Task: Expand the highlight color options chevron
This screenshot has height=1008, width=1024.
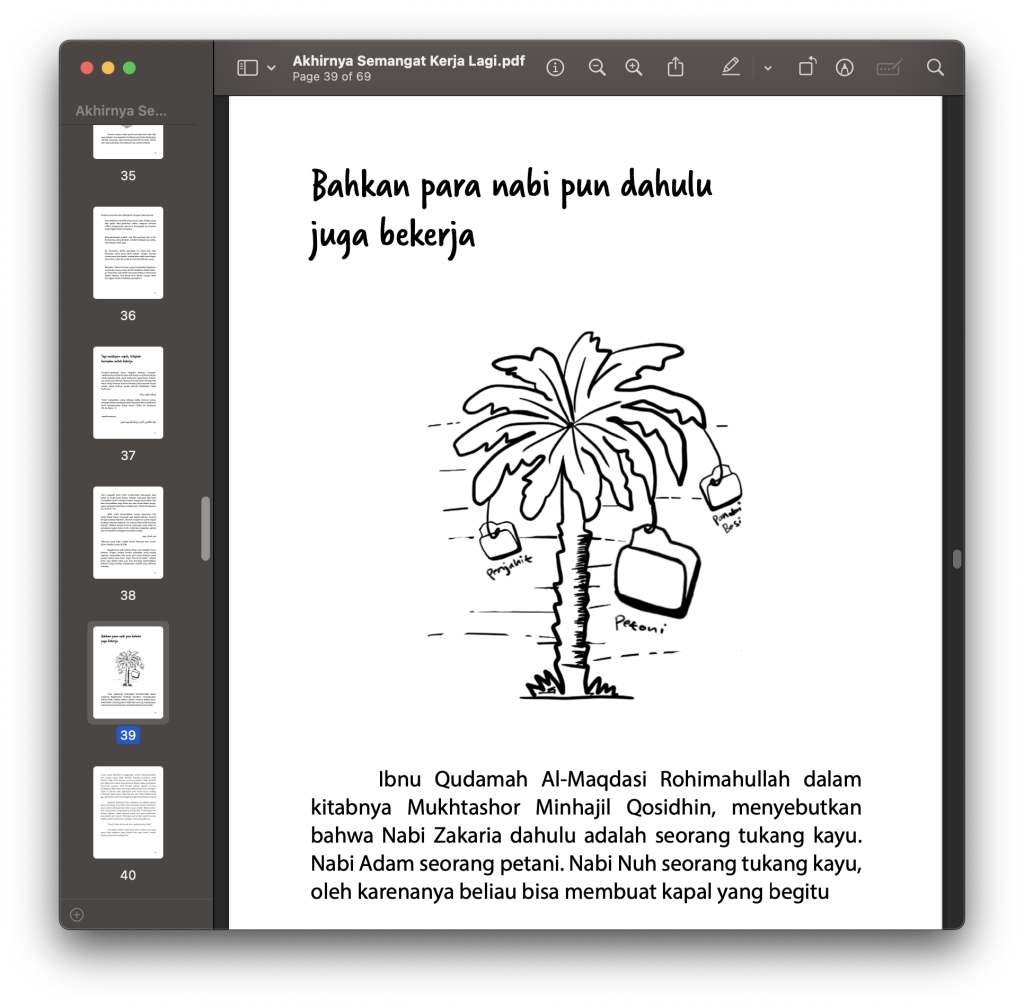Action: pyautogui.click(x=768, y=68)
